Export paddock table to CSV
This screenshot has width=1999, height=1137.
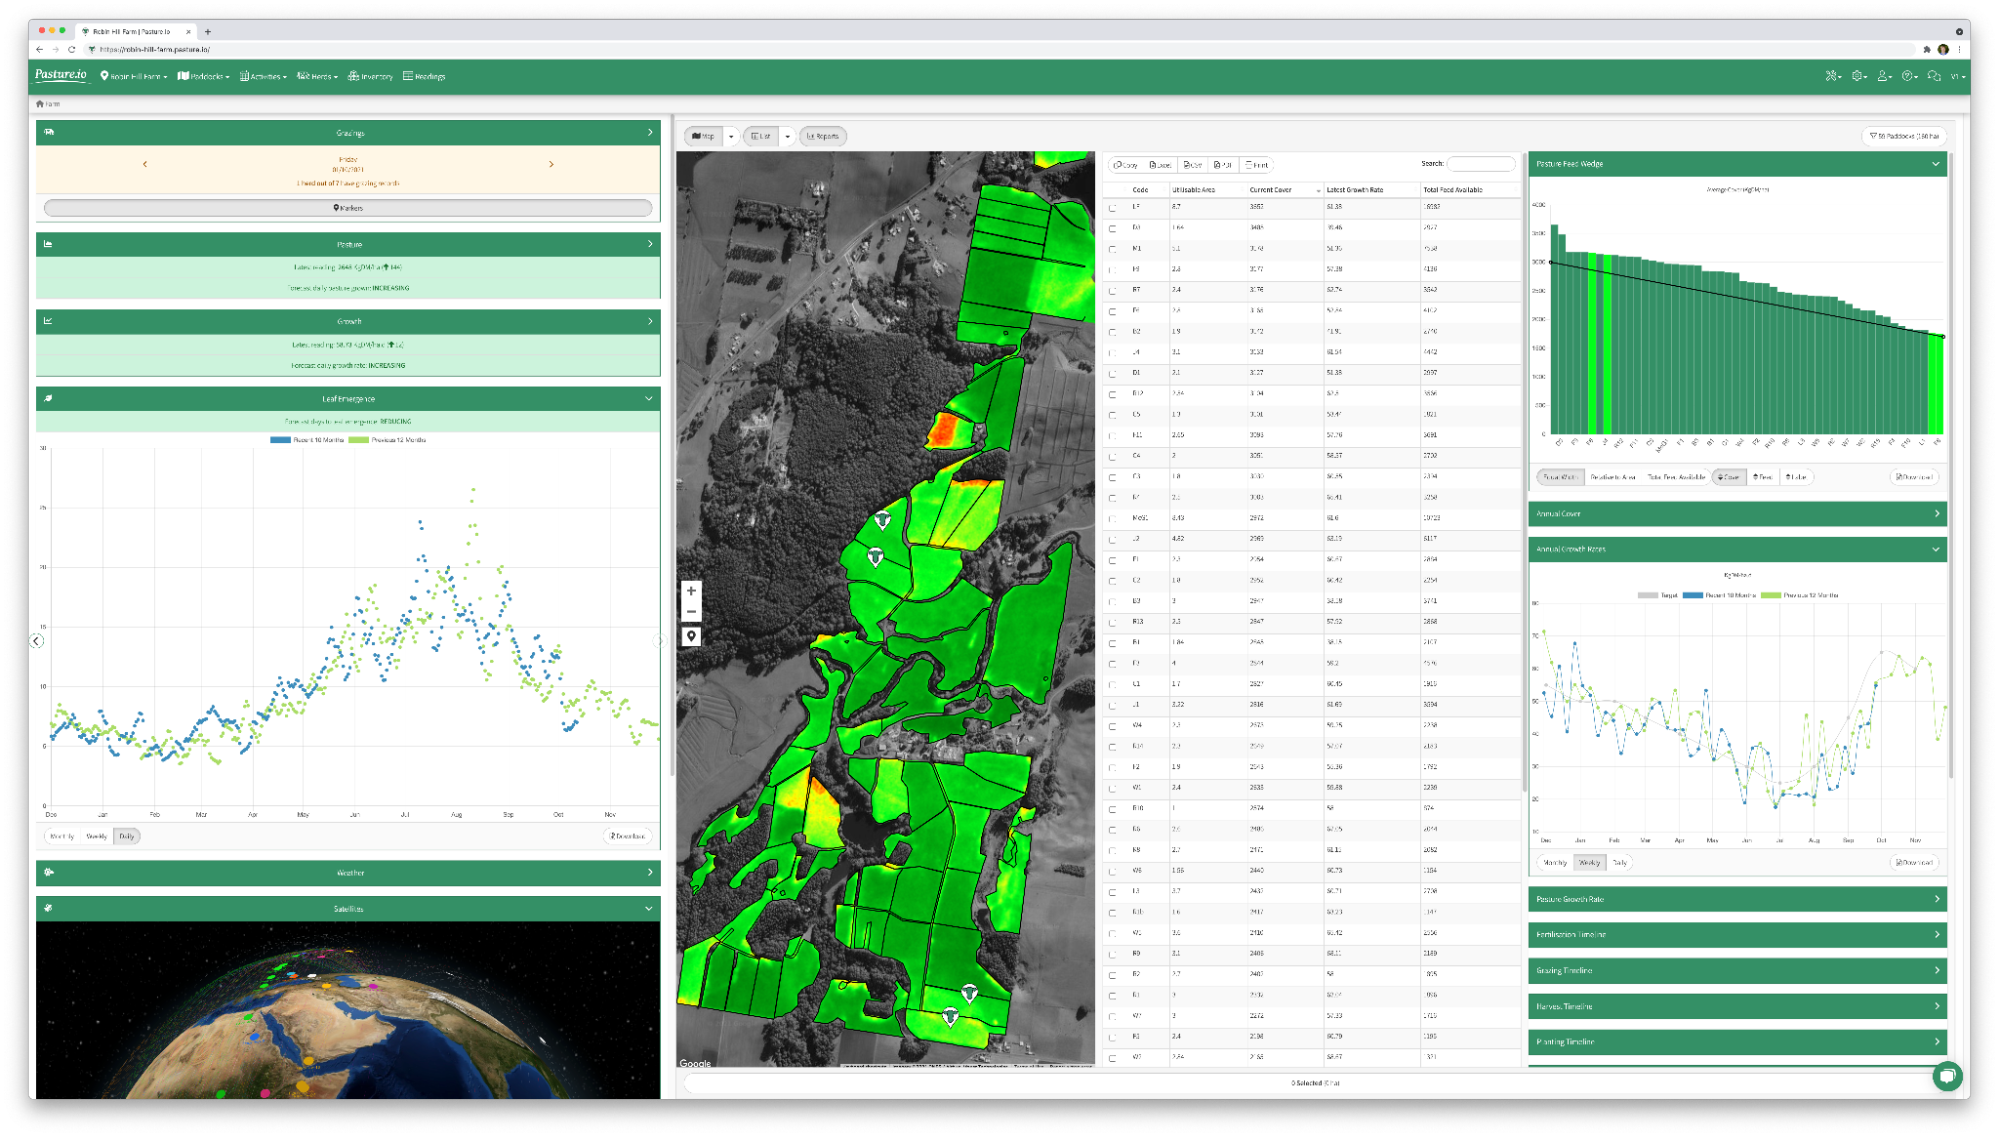click(x=1192, y=165)
